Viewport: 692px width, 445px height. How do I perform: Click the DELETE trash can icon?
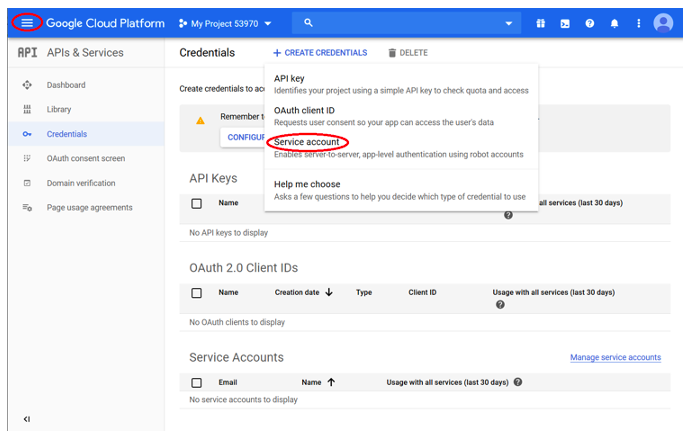392,53
